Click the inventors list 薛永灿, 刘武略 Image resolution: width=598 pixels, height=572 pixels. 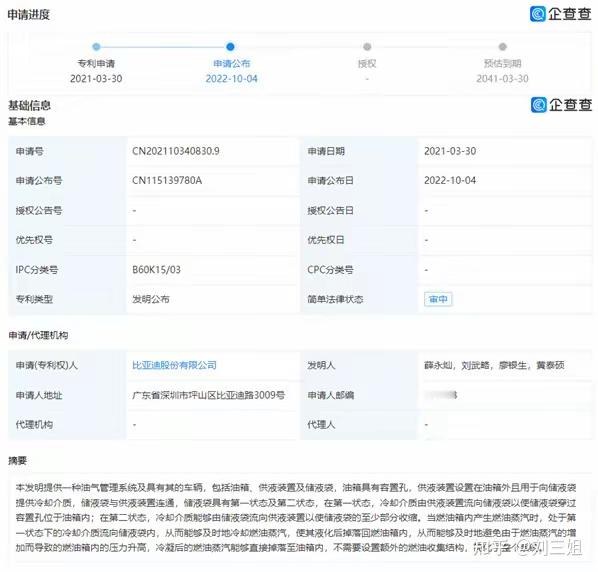(494, 365)
